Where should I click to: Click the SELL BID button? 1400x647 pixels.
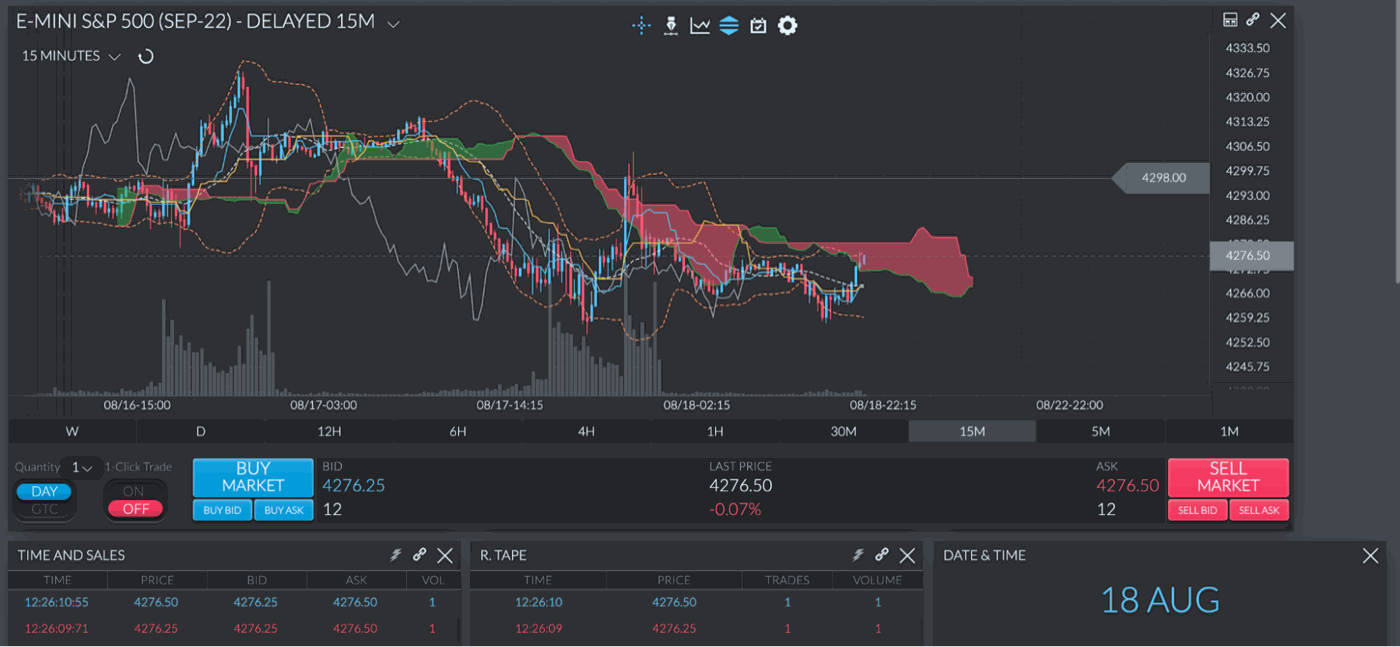(x=1197, y=510)
